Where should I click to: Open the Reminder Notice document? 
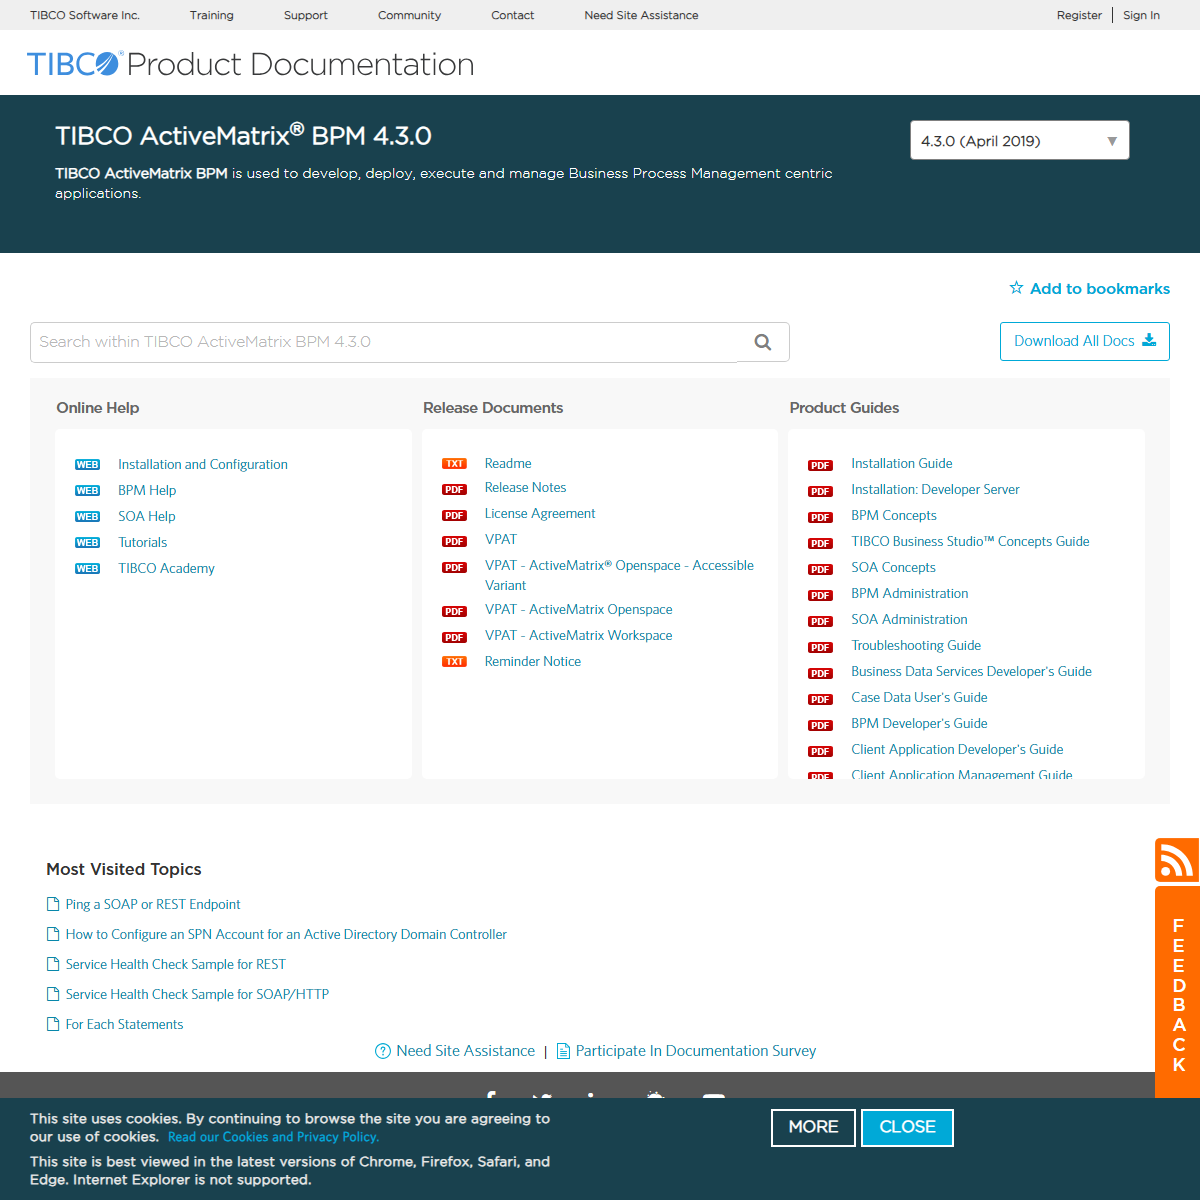point(532,661)
